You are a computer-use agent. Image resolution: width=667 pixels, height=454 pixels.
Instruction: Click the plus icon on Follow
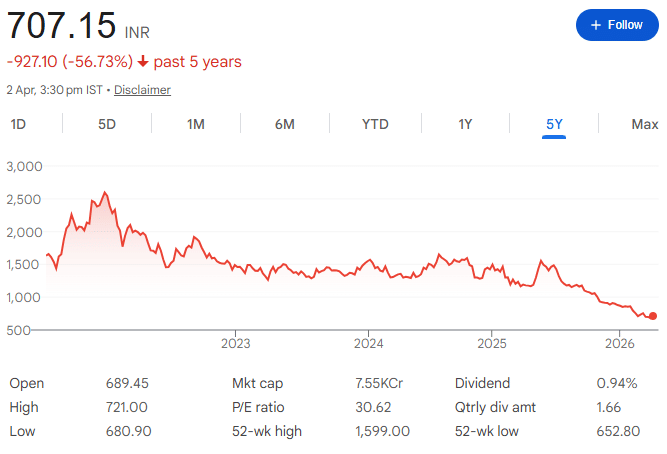tap(596, 24)
